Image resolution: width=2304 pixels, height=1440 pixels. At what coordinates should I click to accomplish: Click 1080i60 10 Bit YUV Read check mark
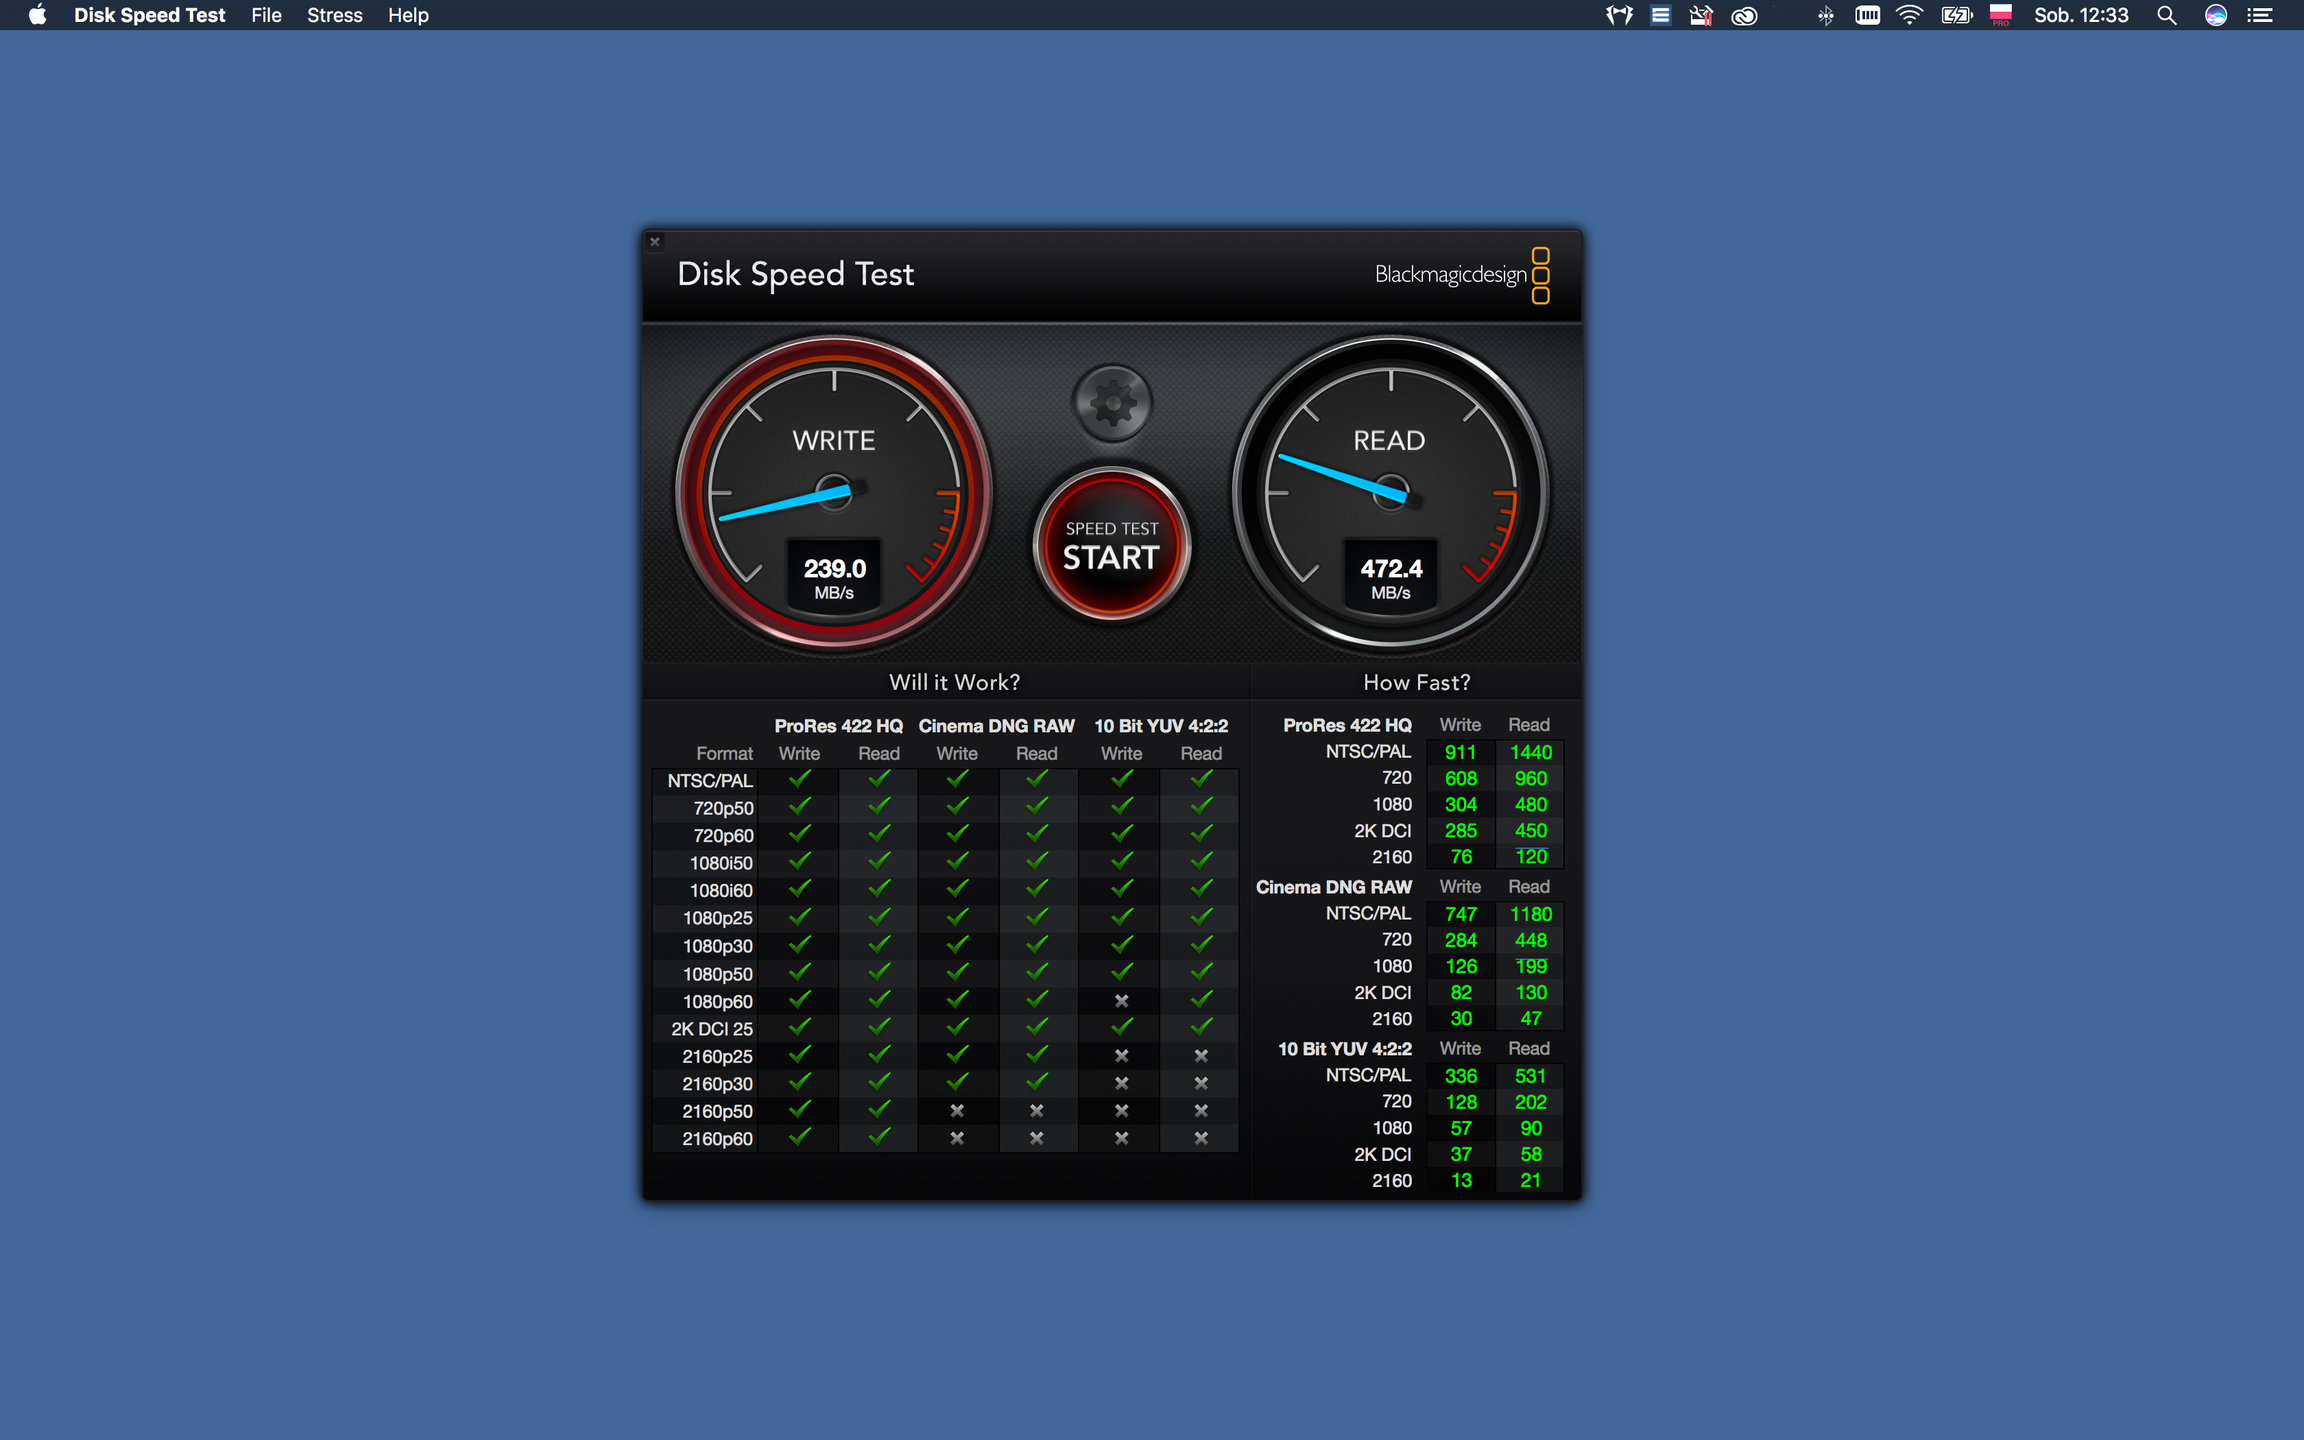pos(1201,889)
